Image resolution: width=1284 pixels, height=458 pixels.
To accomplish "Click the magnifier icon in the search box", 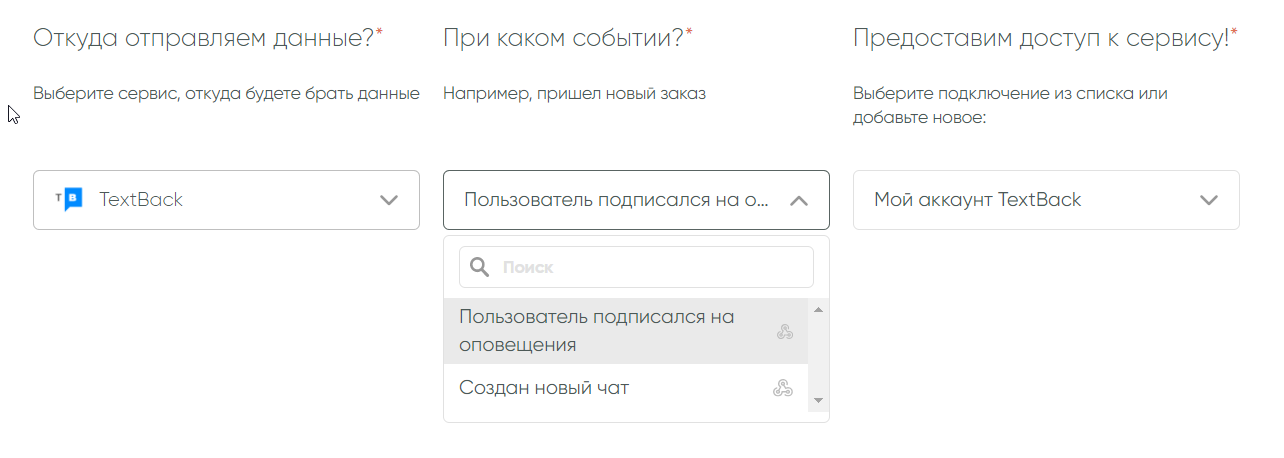I will 480,267.
